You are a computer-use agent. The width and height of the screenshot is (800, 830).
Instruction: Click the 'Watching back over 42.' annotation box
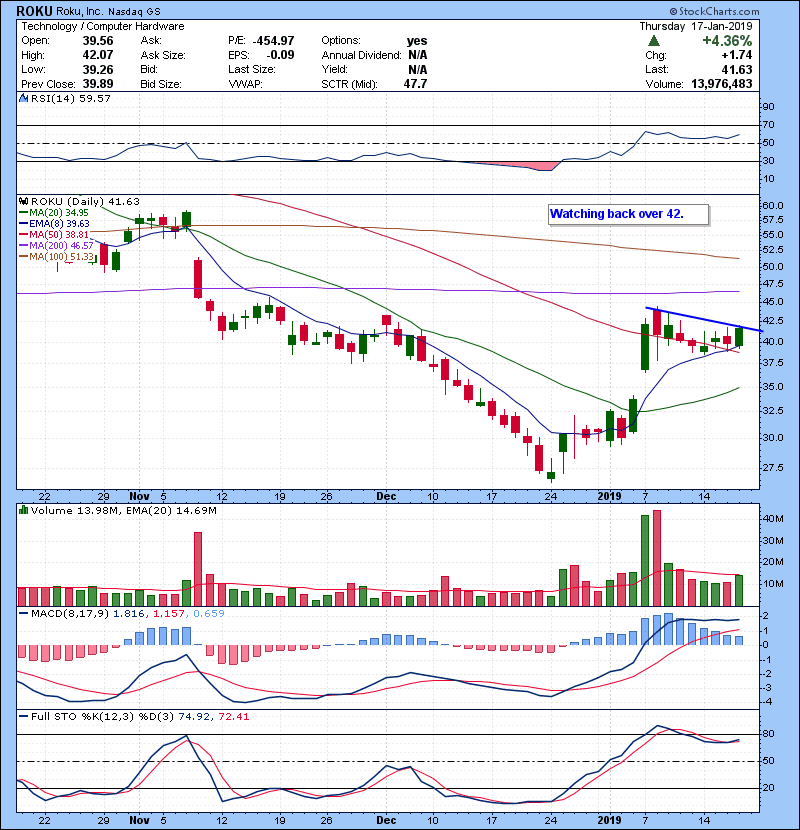(x=628, y=214)
